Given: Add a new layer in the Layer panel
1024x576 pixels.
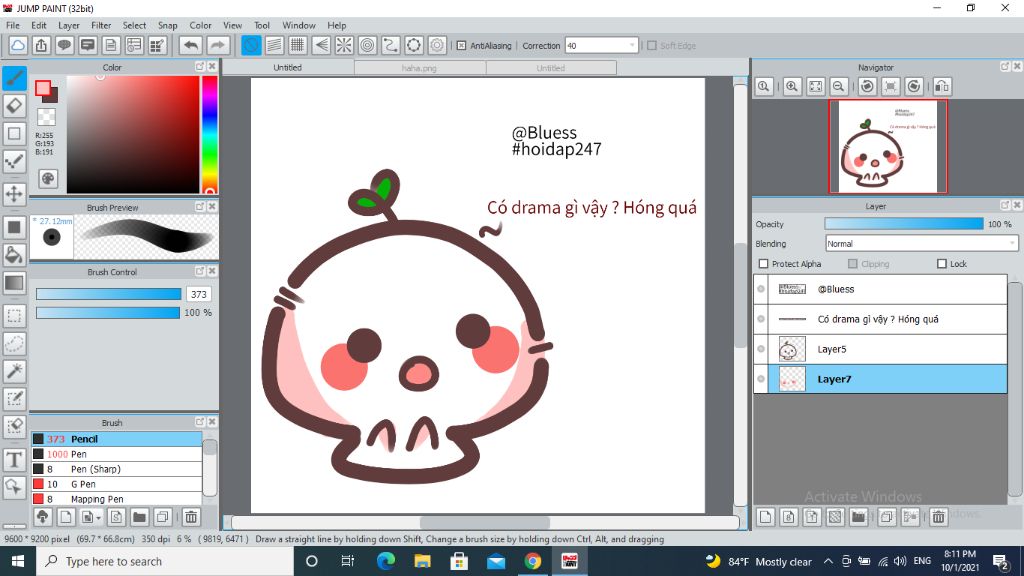Looking at the screenshot, I should coord(765,517).
